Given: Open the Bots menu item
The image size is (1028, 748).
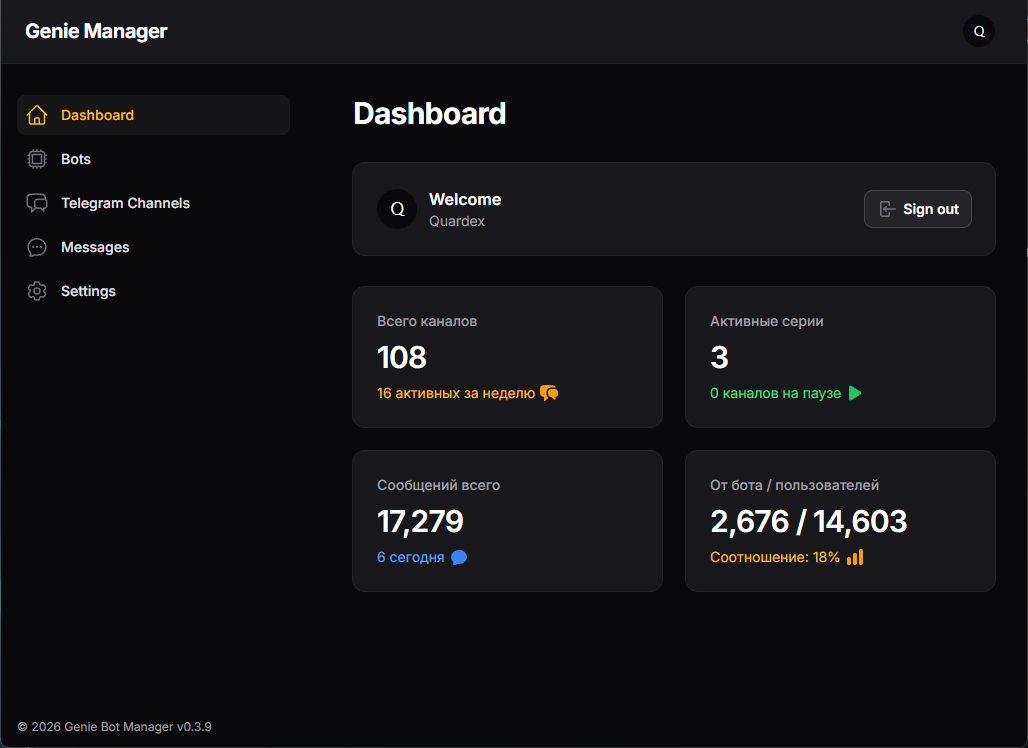Looking at the screenshot, I should (x=76, y=159).
